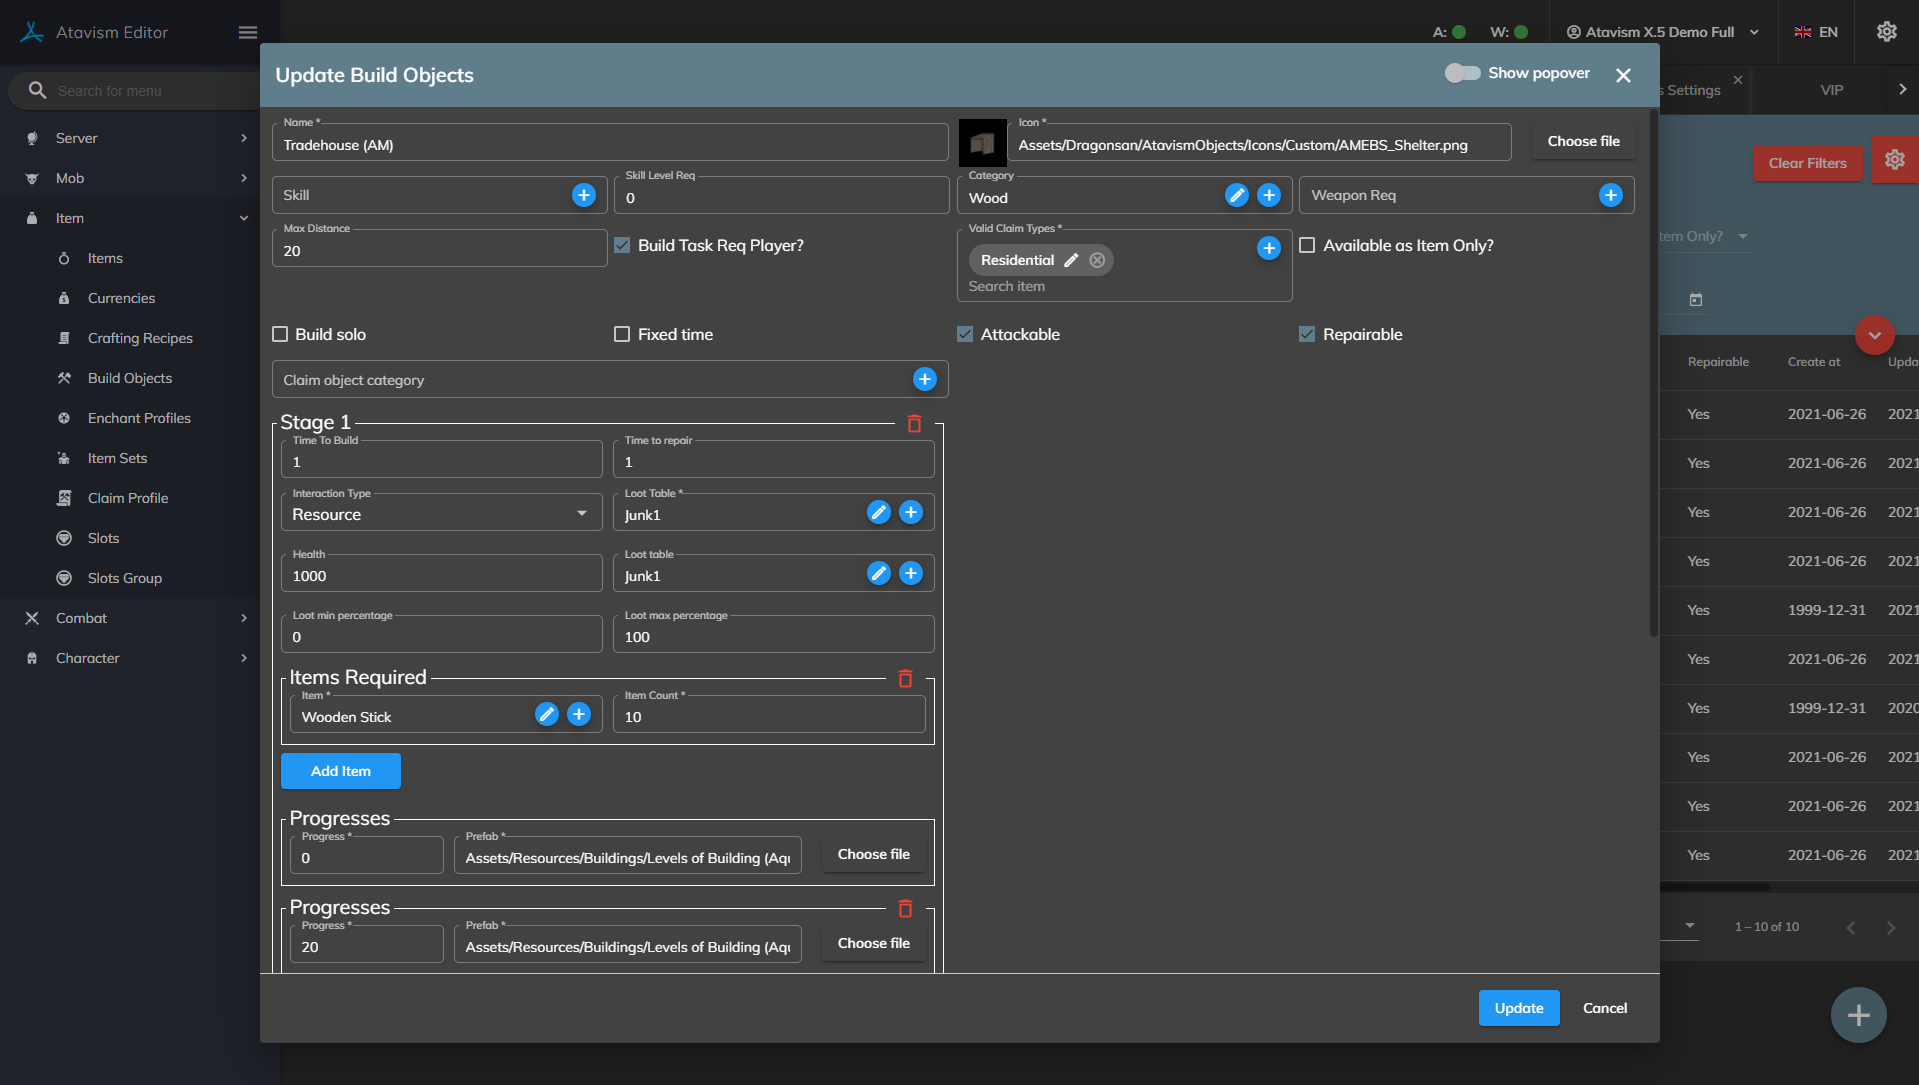Click the edit pencil on Category Wood

pyautogui.click(x=1237, y=195)
